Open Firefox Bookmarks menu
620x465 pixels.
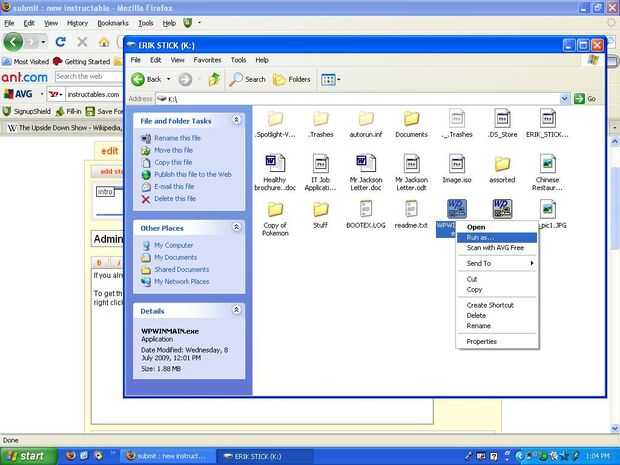(x=113, y=23)
